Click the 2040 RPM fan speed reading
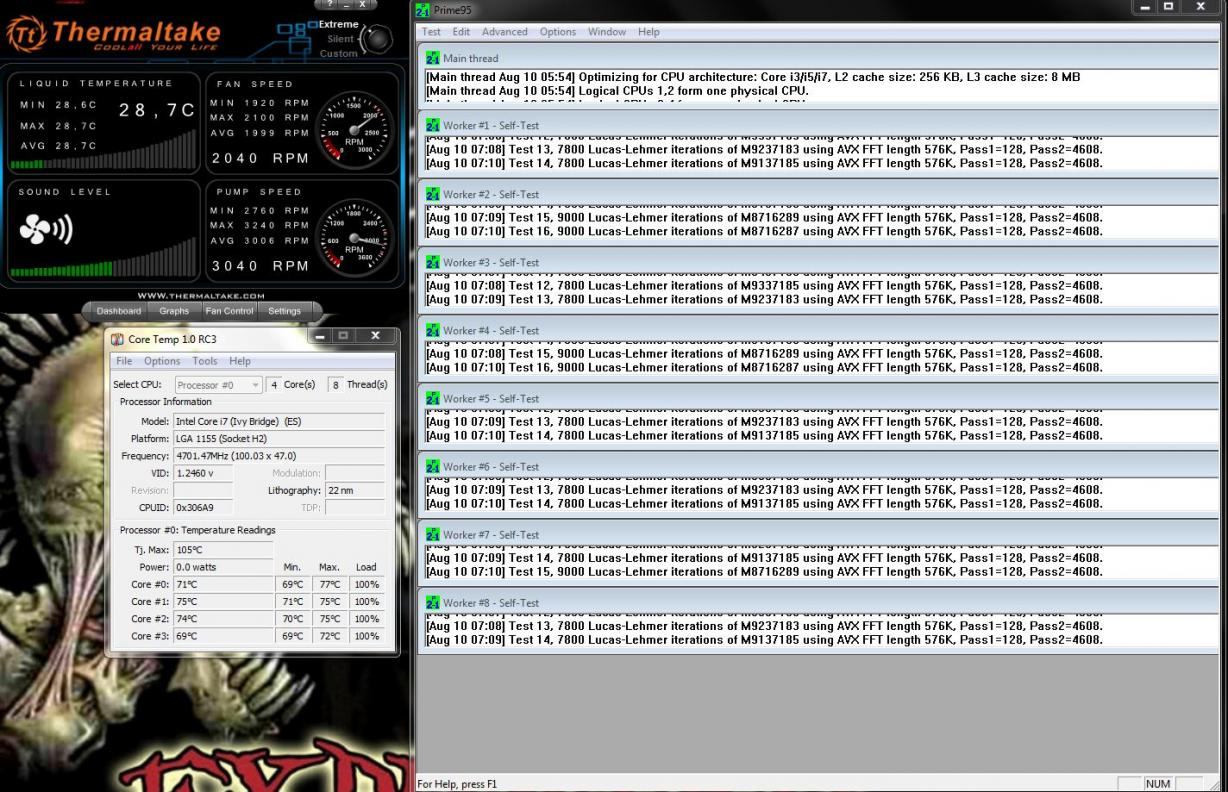Viewport: 1228px width, 792px height. coord(259,157)
